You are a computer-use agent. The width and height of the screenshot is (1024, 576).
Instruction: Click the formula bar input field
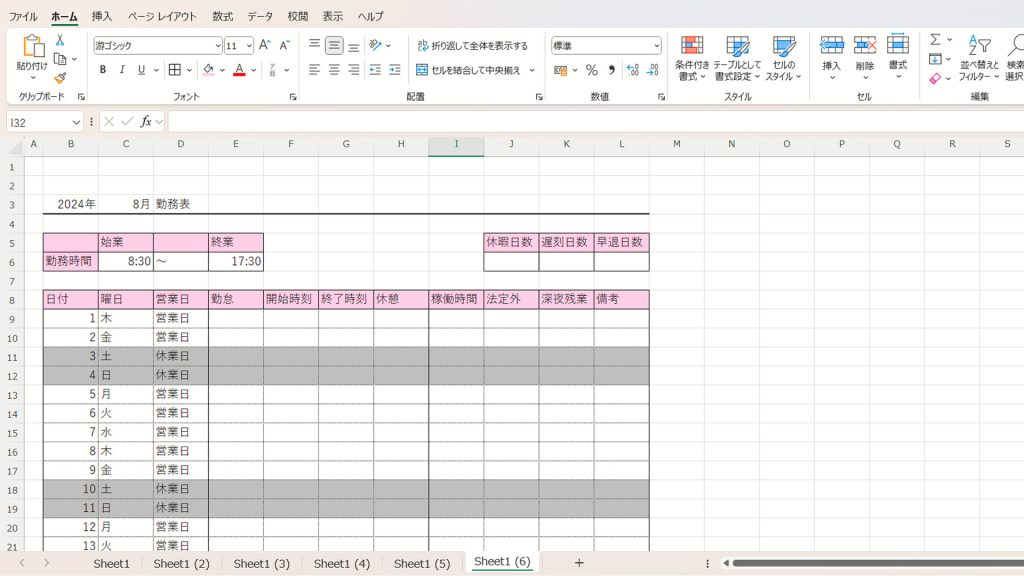pyautogui.click(x=590, y=121)
